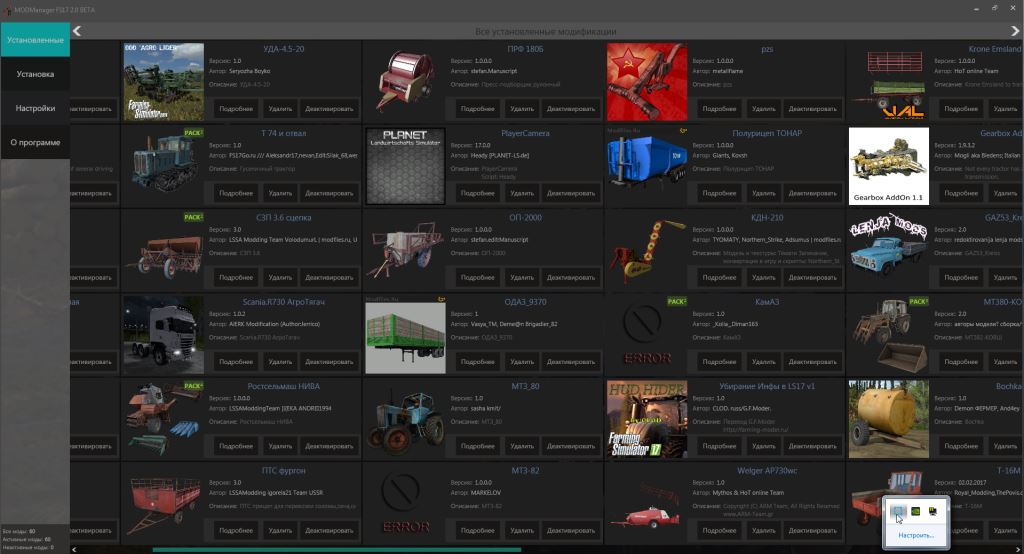
Task: Select the Установленные sidebar tab
Action: tap(35, 40)
